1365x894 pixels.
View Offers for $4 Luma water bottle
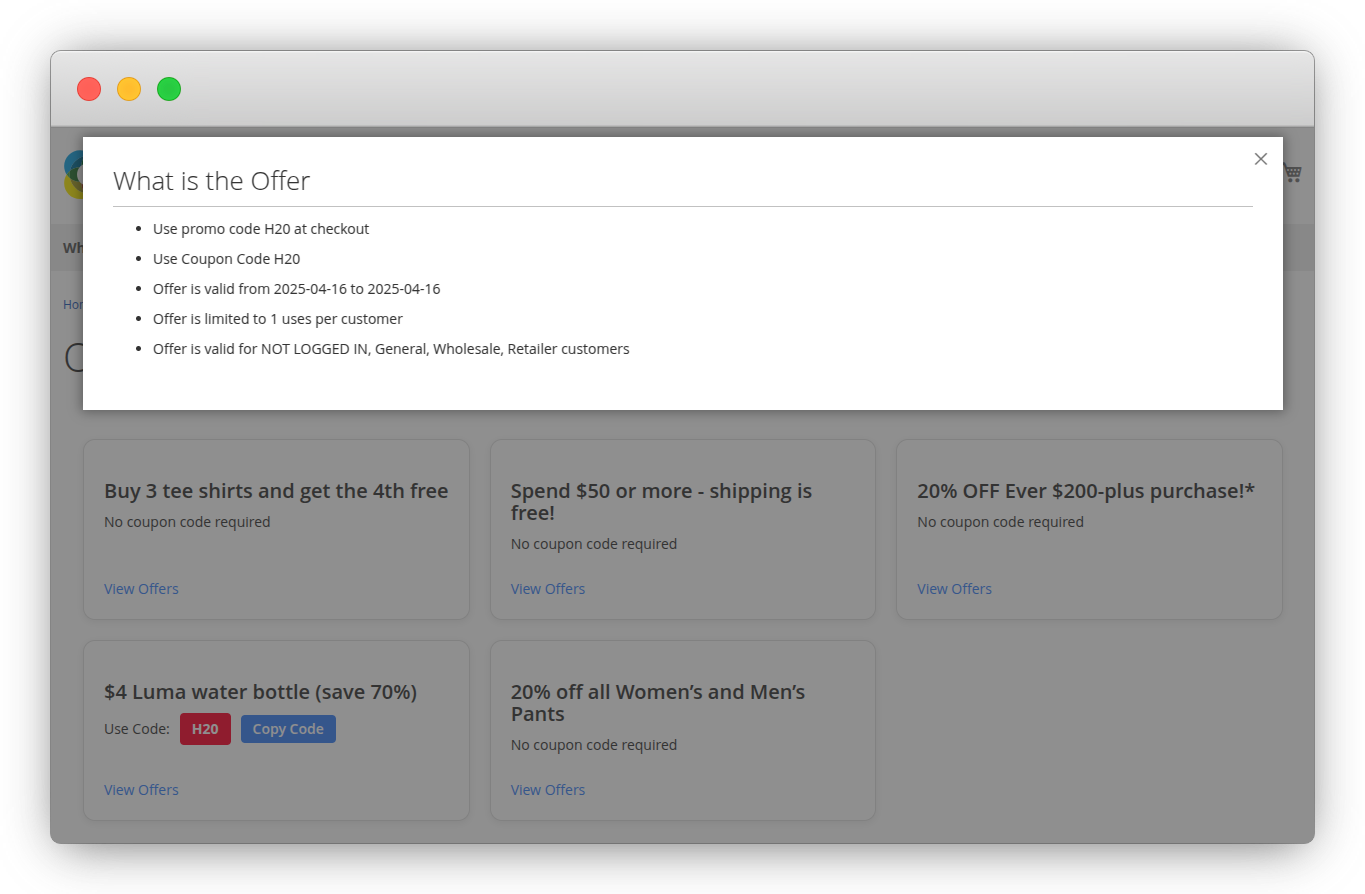click(x=141, y=790)
